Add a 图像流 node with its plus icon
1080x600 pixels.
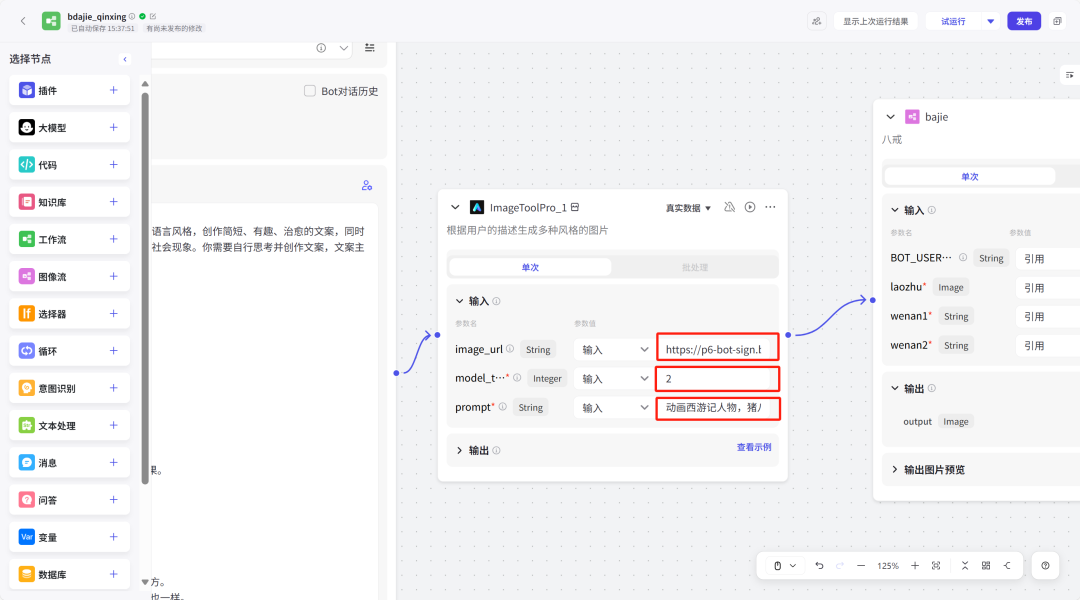click(114, 276)
